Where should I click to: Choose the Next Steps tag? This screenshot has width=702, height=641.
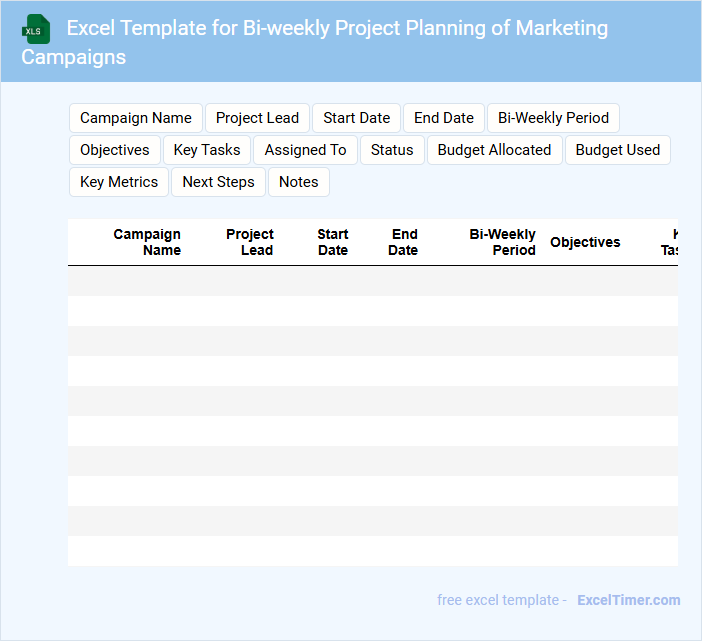(219, 182)
